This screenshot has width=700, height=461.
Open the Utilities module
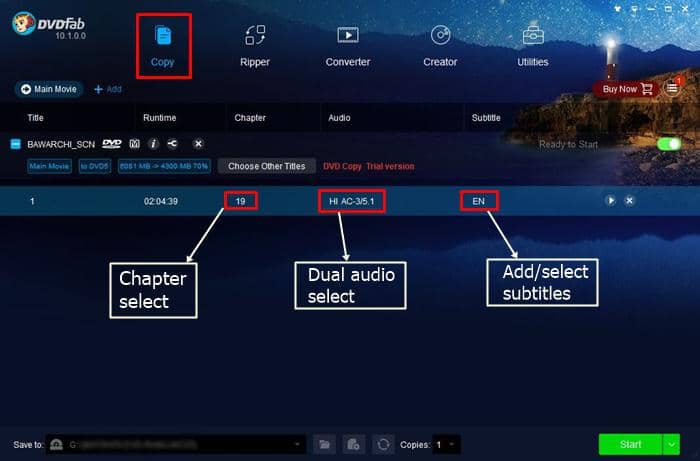(x=533, y=47)
